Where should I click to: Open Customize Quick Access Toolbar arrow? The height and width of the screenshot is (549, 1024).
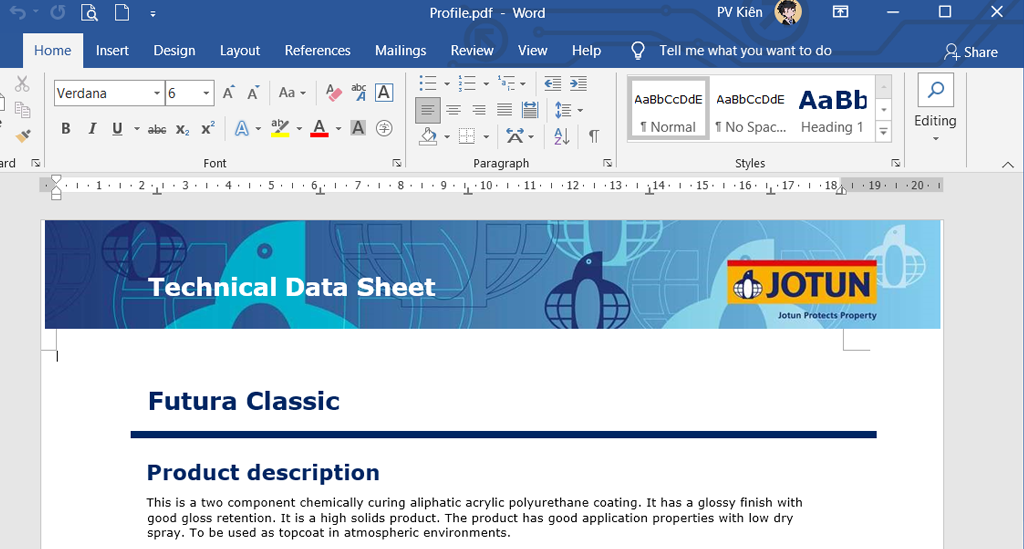click(x=153, y=14)
